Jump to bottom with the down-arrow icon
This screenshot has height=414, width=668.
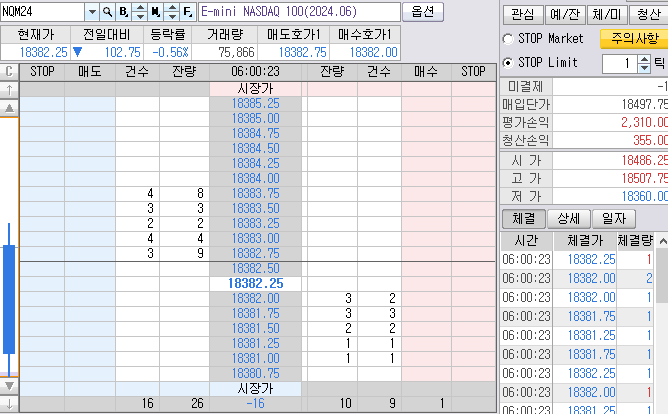[x=9, y=404]
